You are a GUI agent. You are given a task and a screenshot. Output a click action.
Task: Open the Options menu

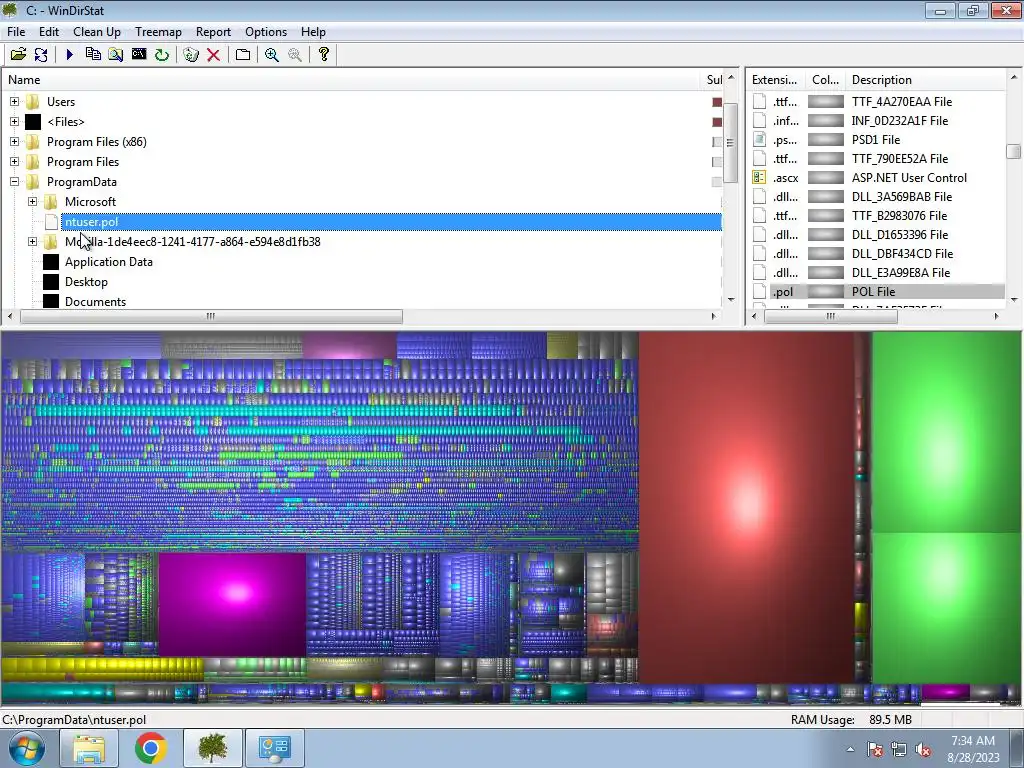point(266,32)
